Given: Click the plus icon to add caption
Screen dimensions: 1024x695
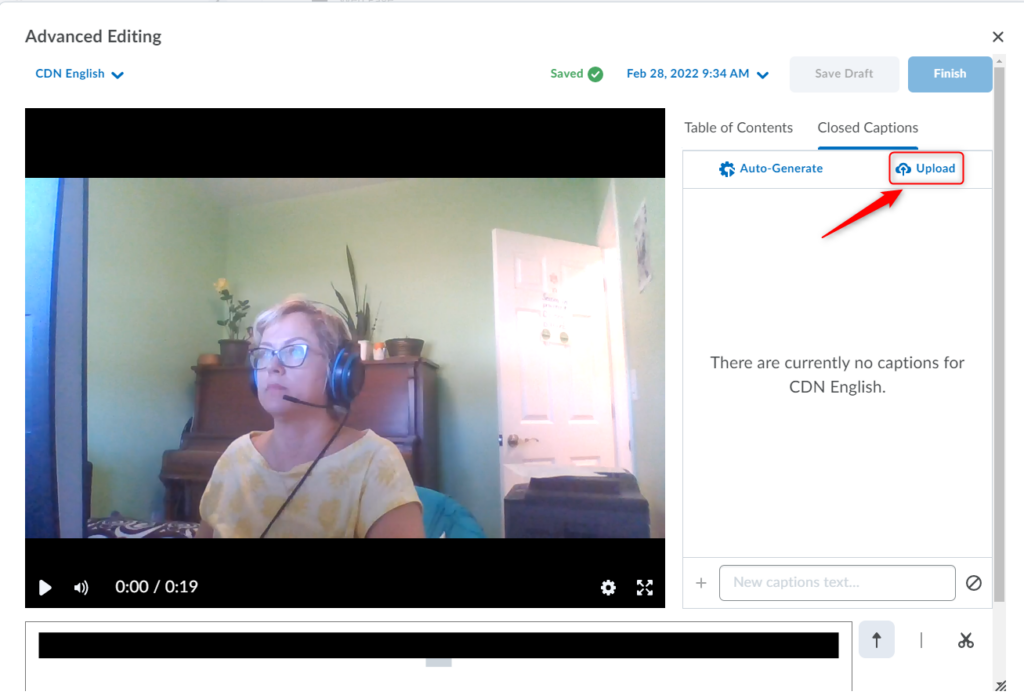Looking at the screenshot, I should tap(701, 583).
